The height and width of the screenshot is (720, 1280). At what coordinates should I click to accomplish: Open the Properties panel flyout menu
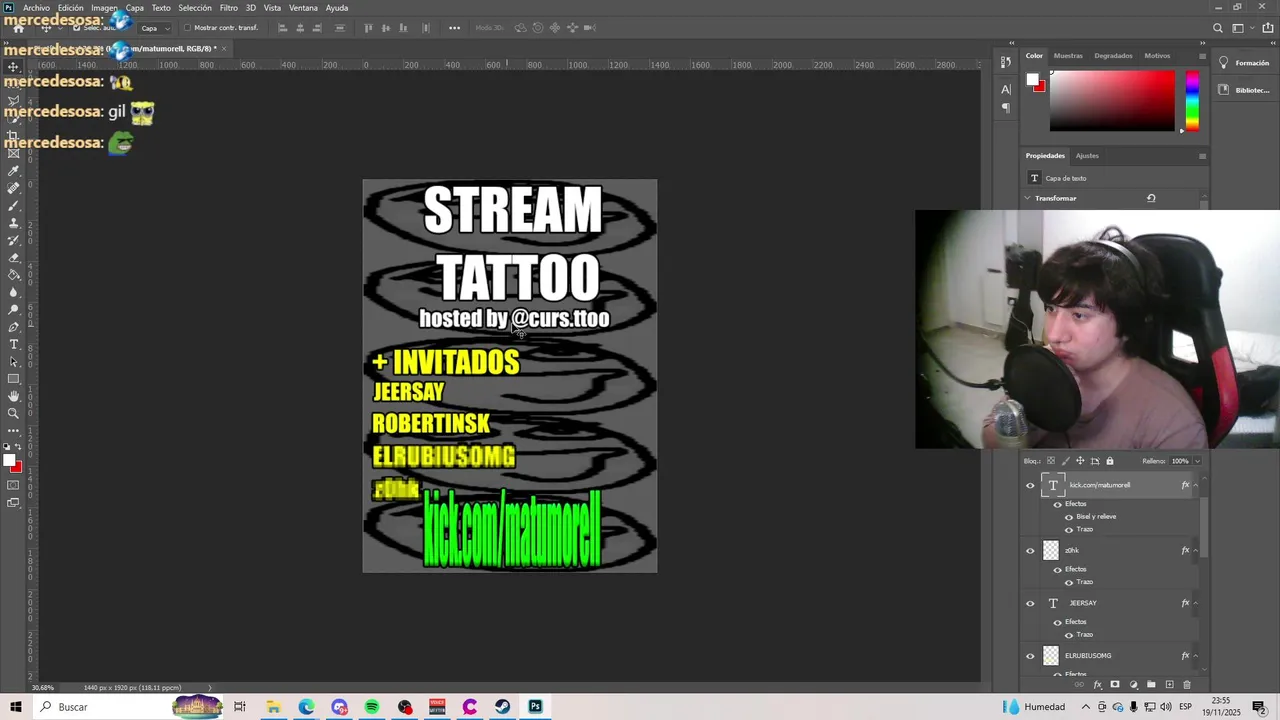click(x=1202, y=156)
